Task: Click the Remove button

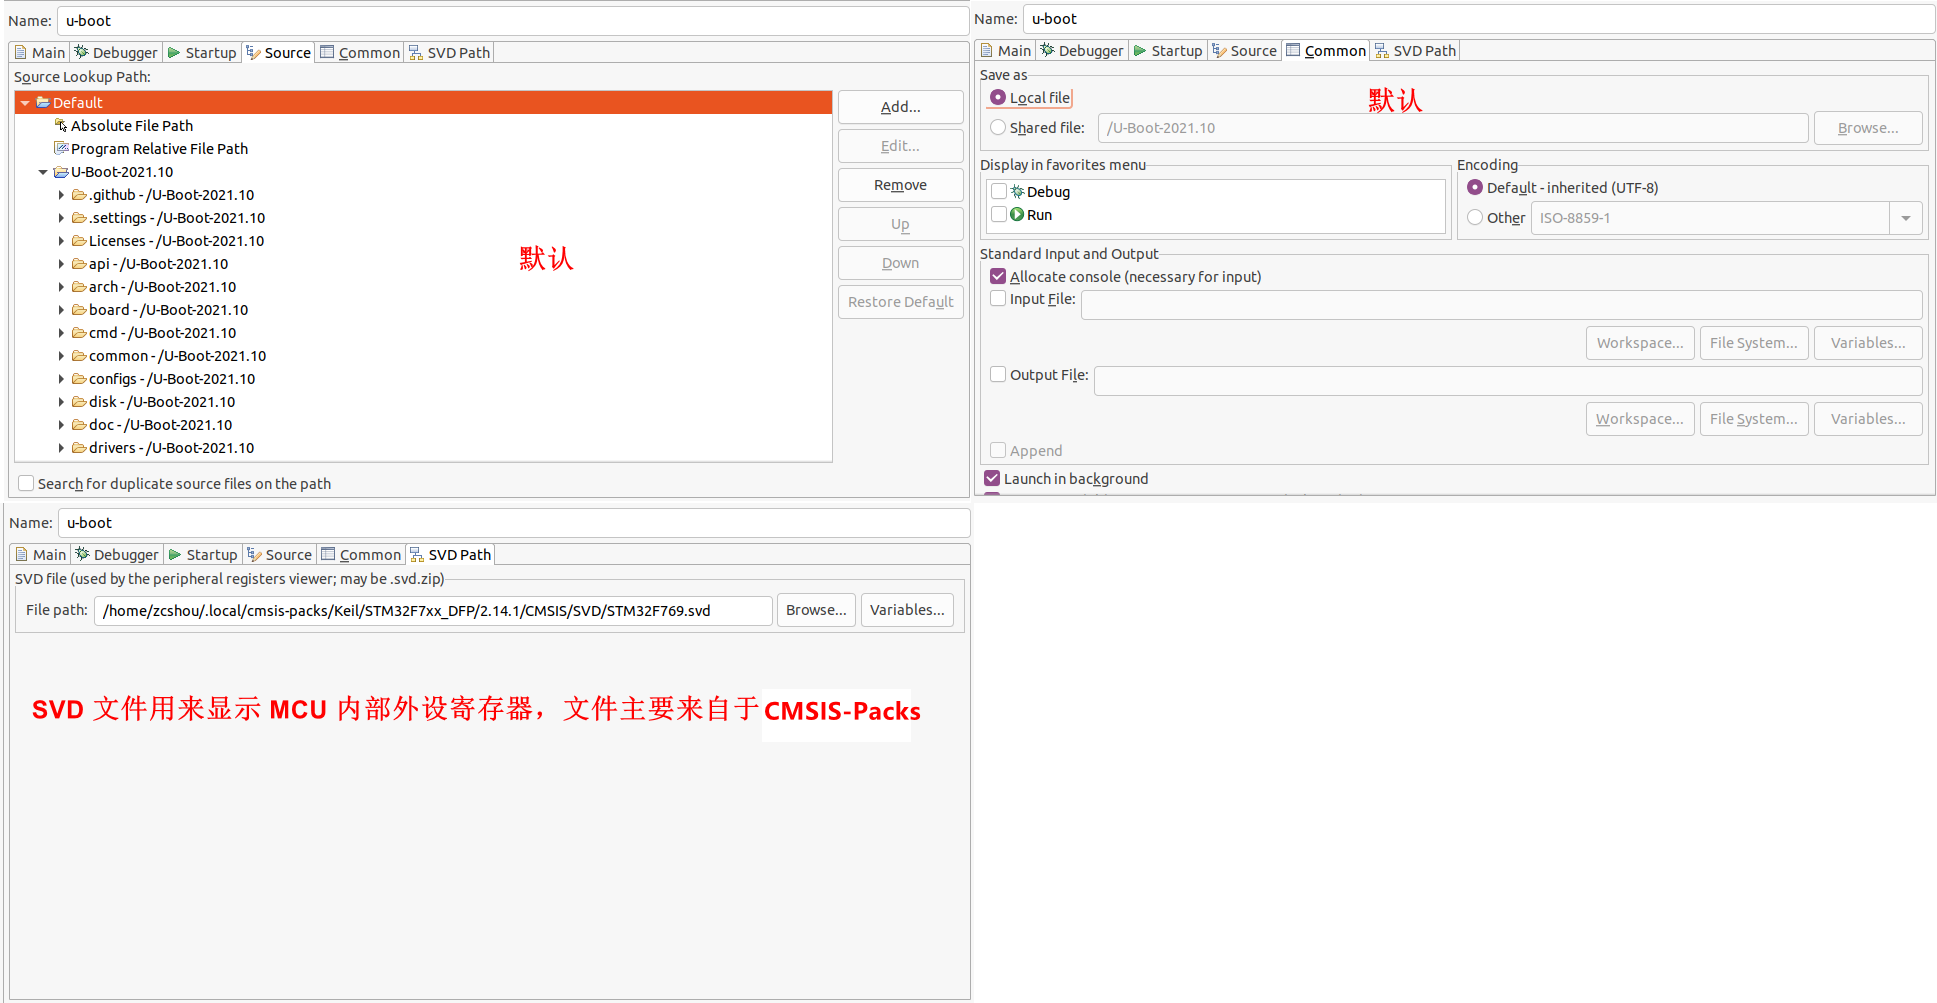Action: 901,185
